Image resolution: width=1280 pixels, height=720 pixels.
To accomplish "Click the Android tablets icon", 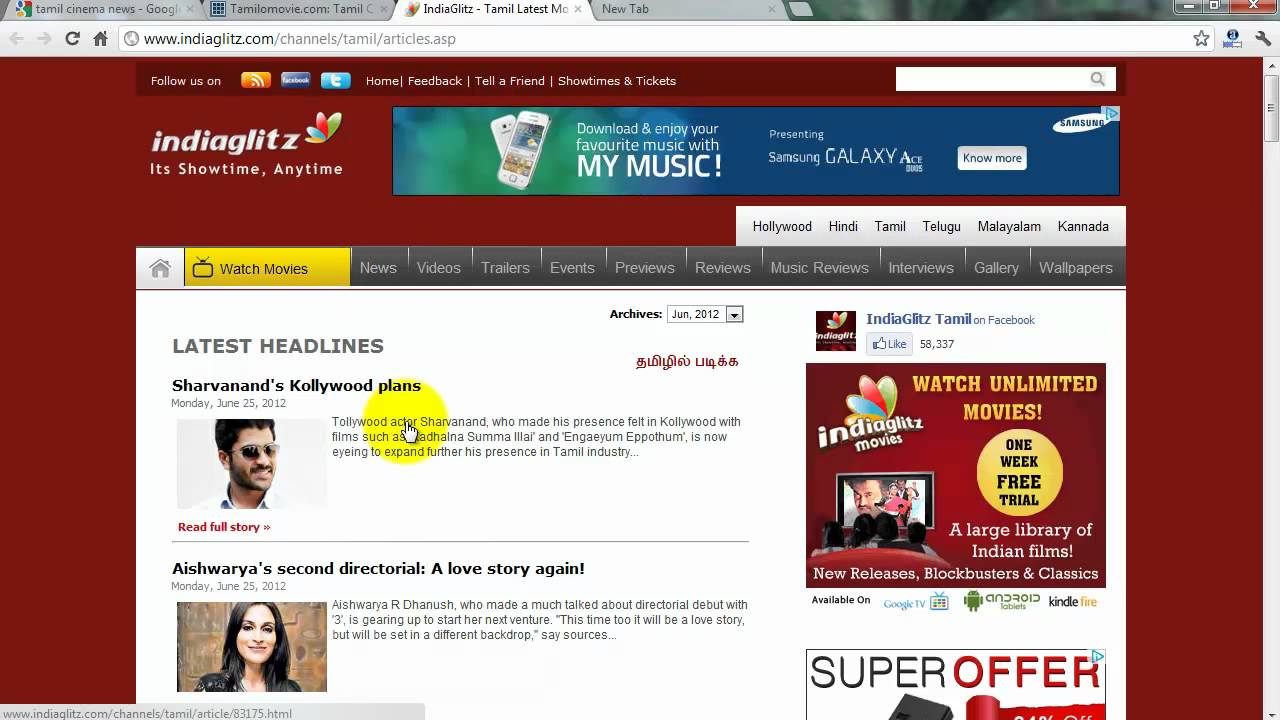I will click(x=1001, y=601).
